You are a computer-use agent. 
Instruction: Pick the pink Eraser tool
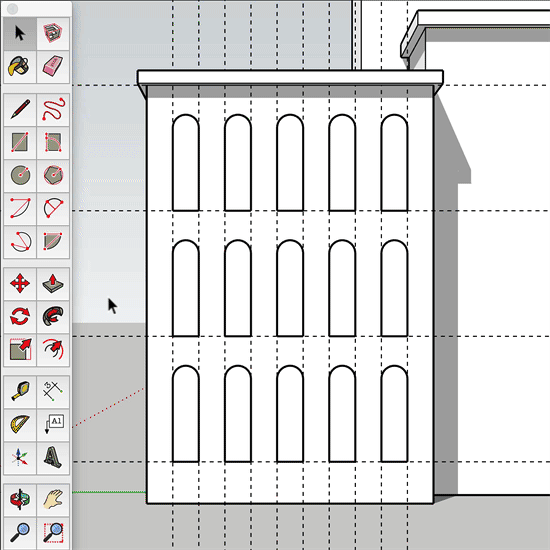(53, 67)
